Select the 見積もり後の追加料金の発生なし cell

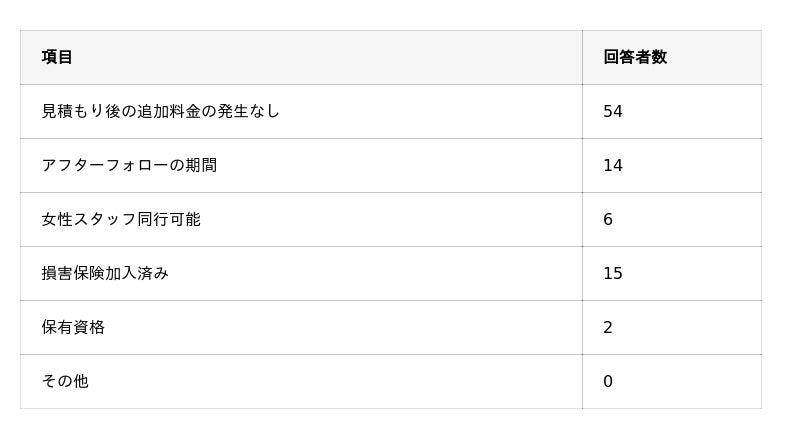point(160,111)
